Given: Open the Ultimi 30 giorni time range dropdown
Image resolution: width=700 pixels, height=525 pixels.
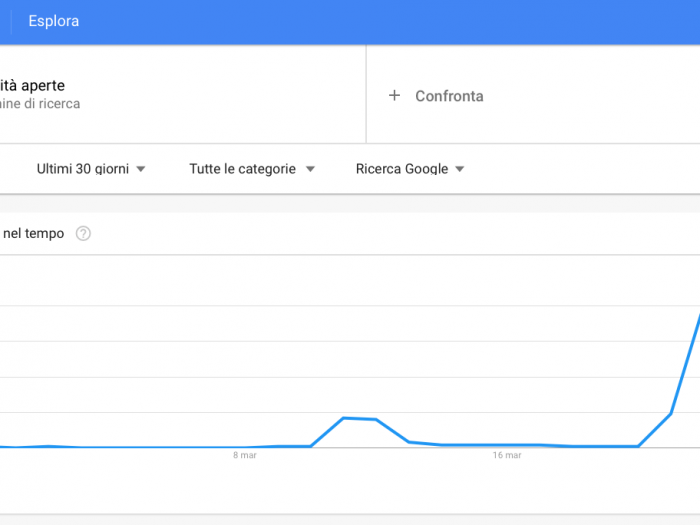Looking at the screenshot, I should [91, 169].
